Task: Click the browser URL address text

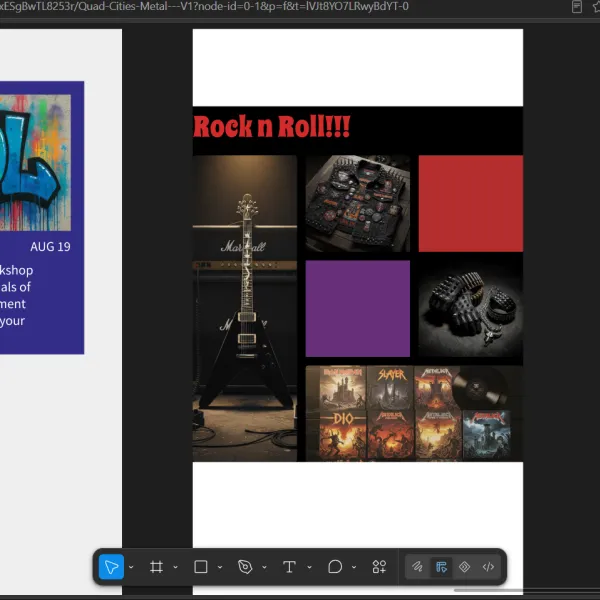Action: coord(204,7)
